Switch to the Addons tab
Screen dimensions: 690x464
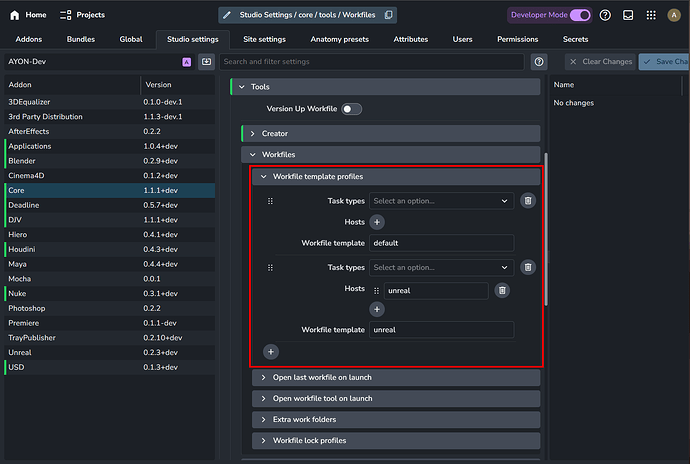(29, 39)
